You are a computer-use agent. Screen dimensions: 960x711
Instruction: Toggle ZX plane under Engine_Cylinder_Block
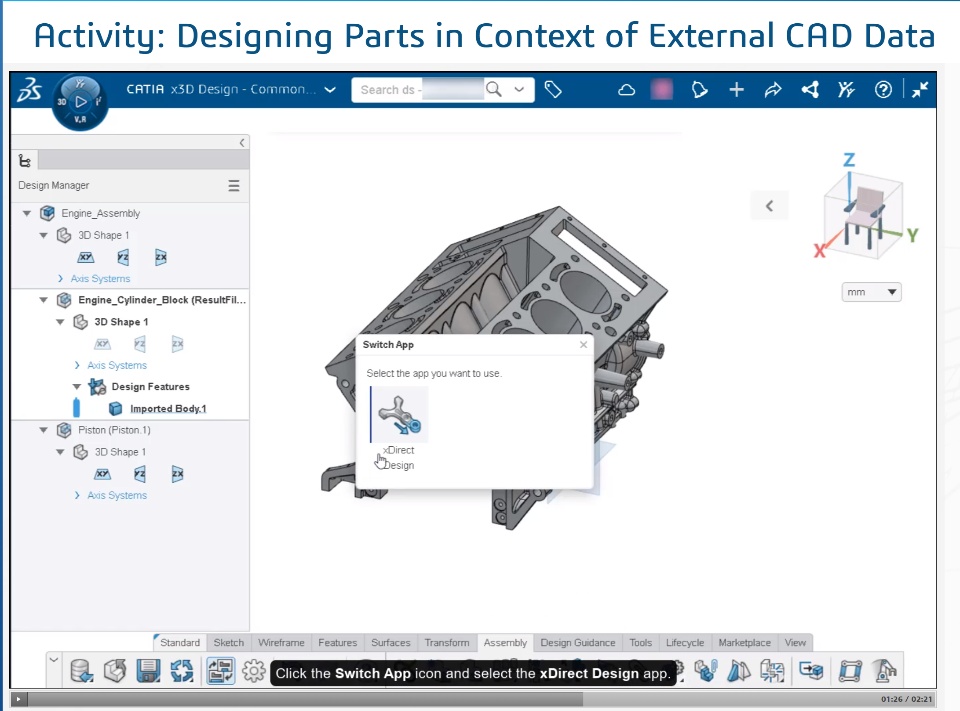(177, 344)
